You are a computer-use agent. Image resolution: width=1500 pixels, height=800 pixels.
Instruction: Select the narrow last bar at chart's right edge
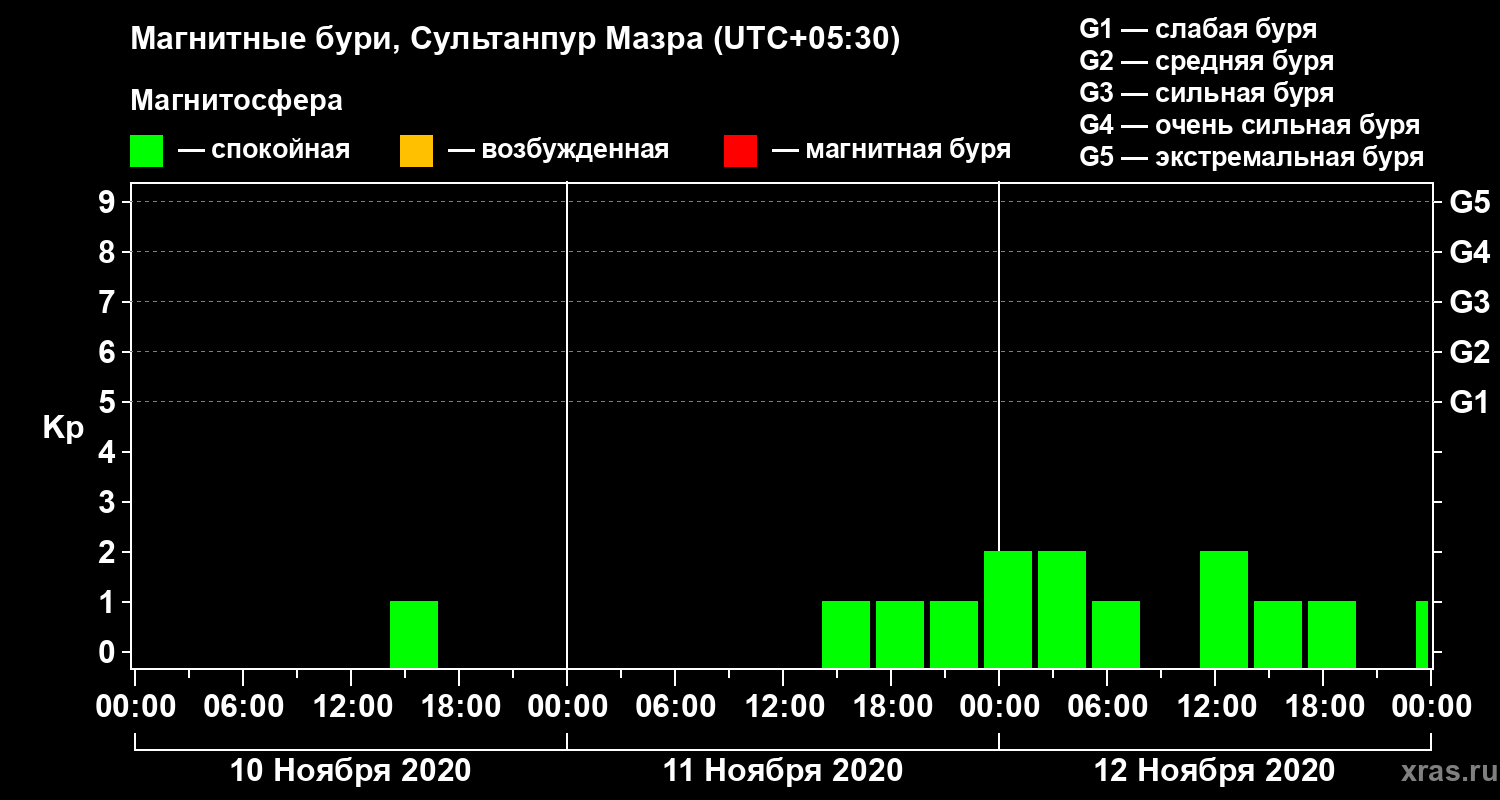click(x=1422, y=634)
